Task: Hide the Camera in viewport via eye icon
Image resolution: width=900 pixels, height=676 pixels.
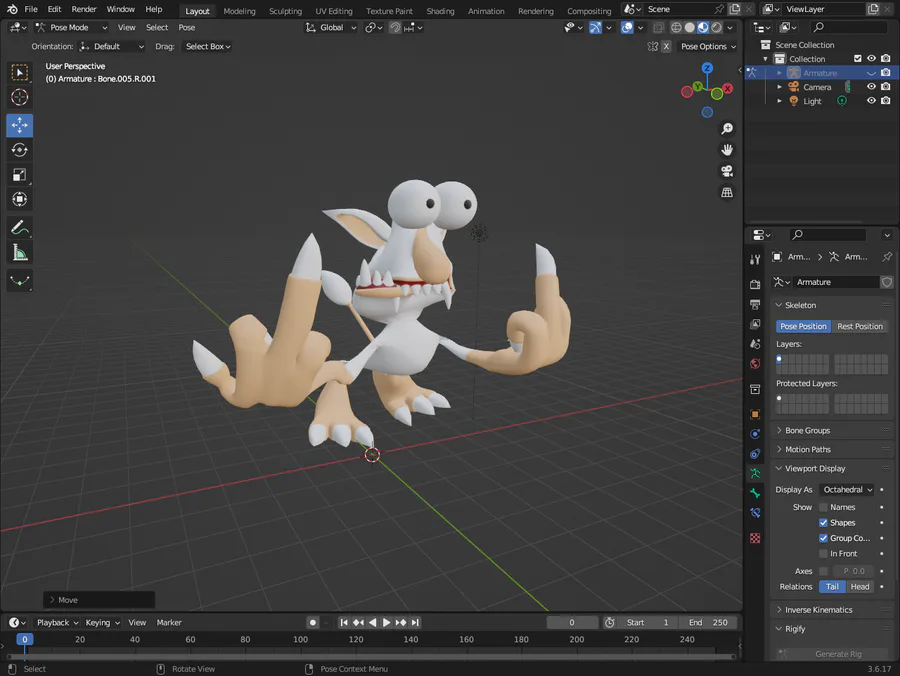Action: click(871, 87)
